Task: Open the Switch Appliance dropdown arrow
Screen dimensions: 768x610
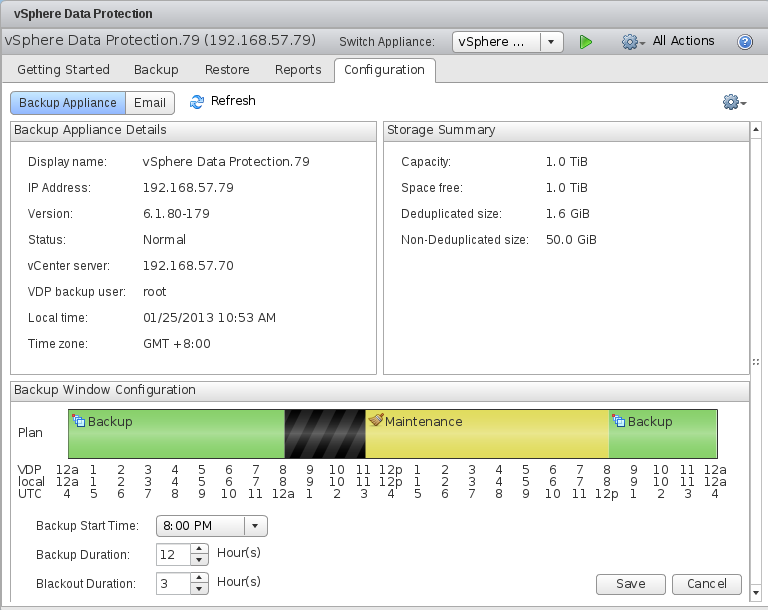Action: click(x=551, y=42)
